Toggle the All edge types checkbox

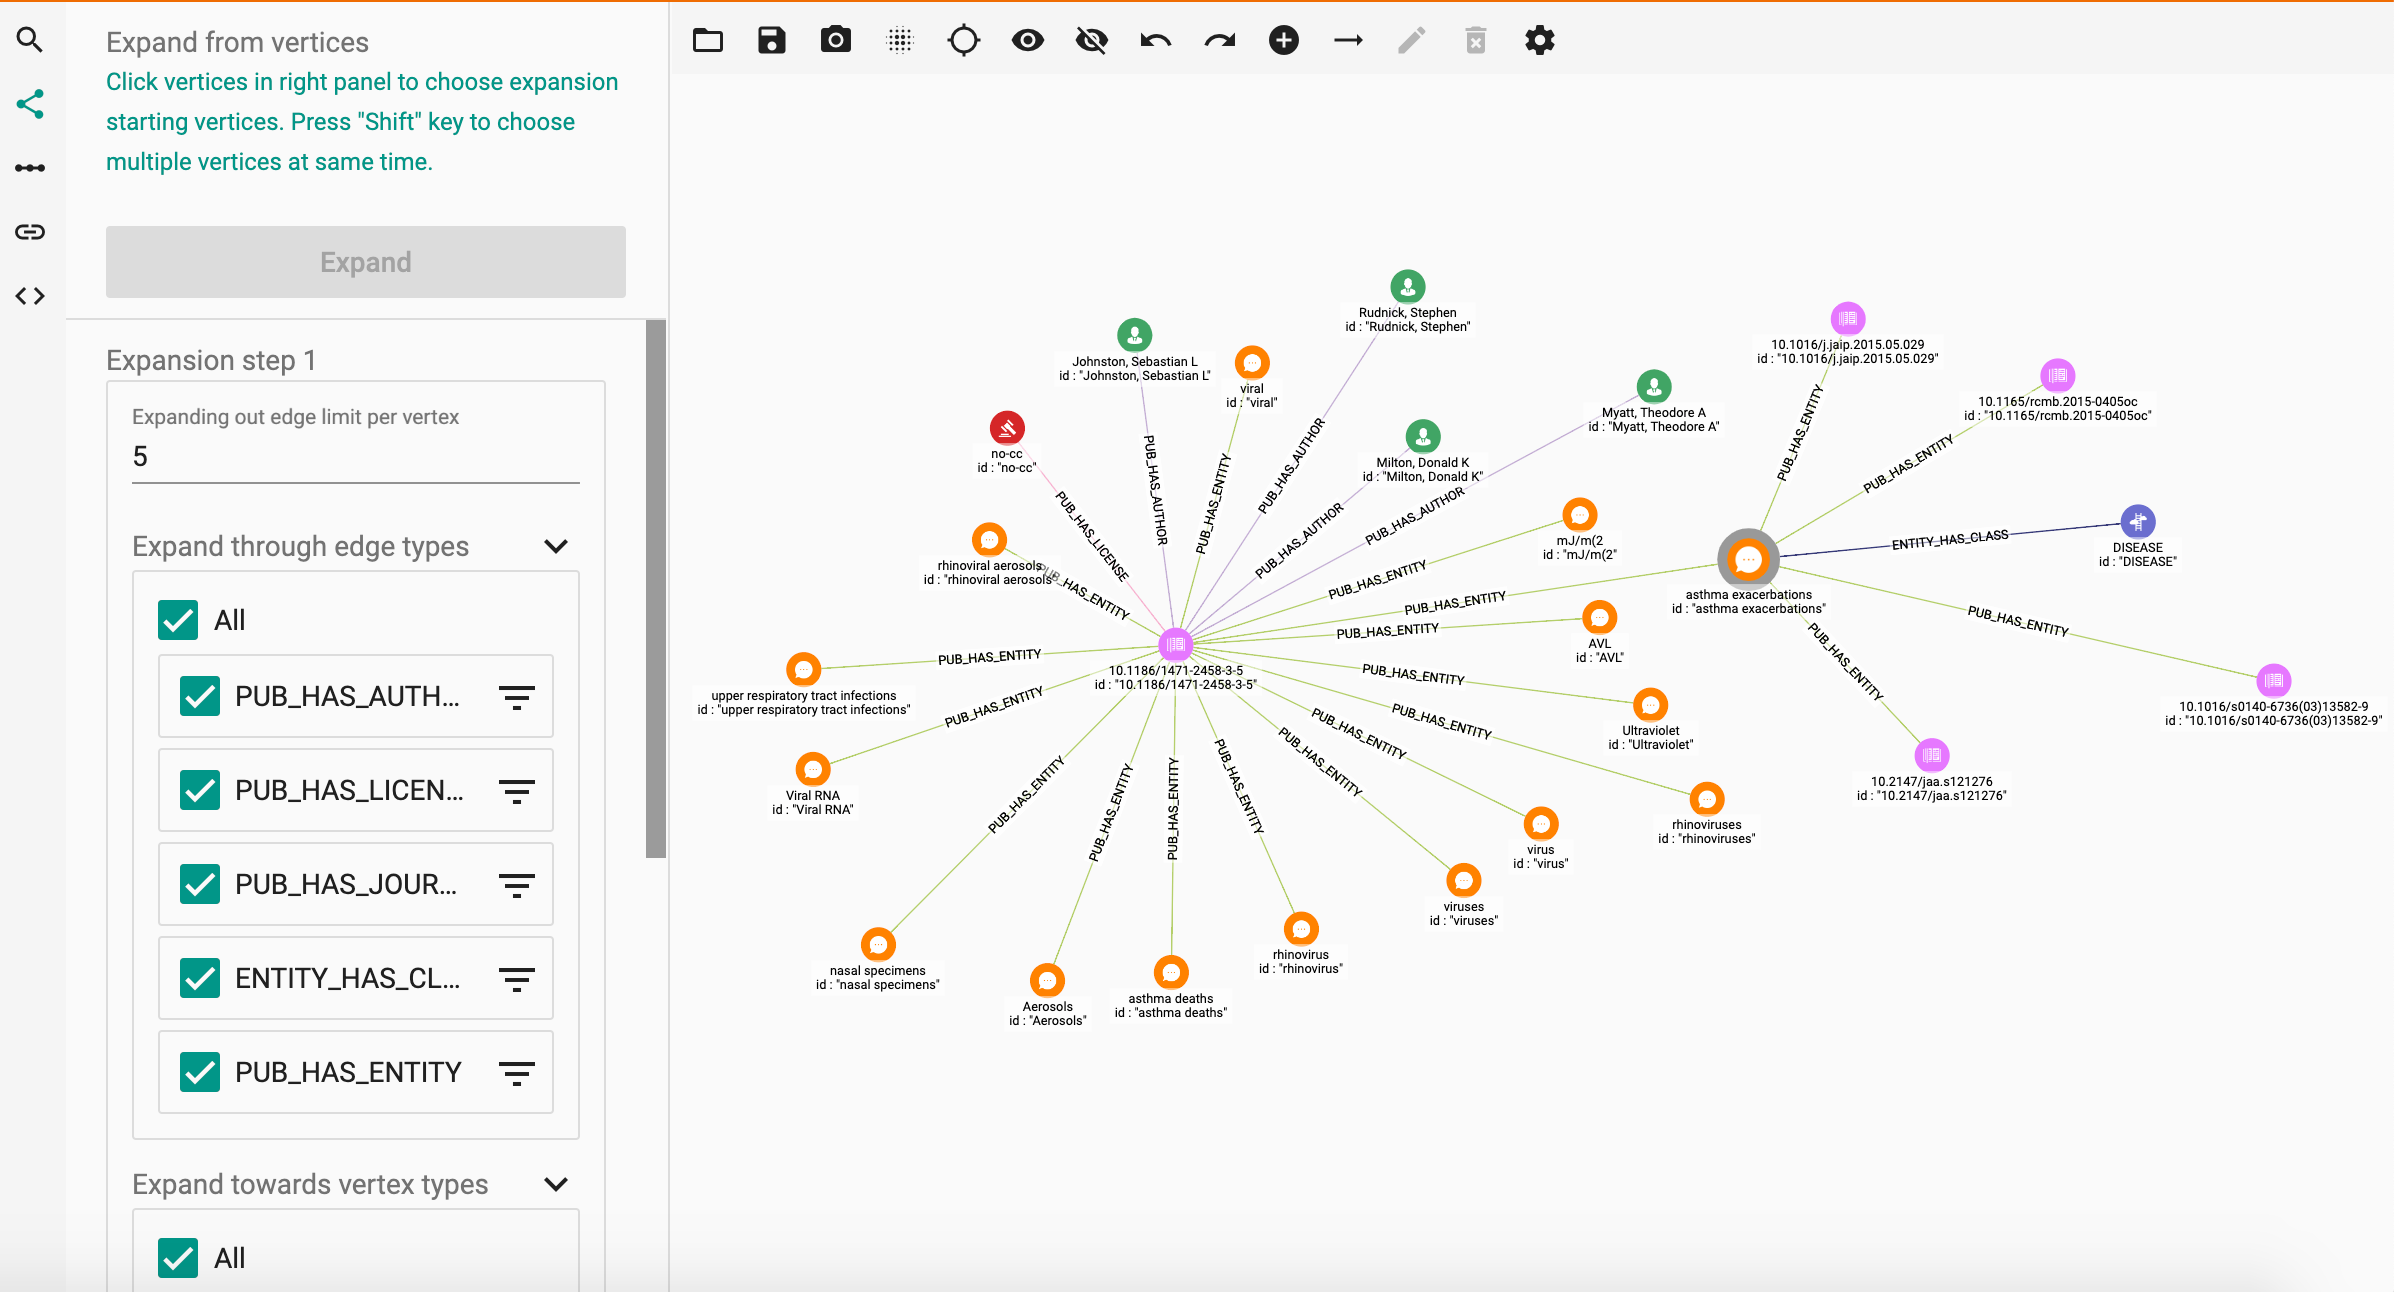178,620
